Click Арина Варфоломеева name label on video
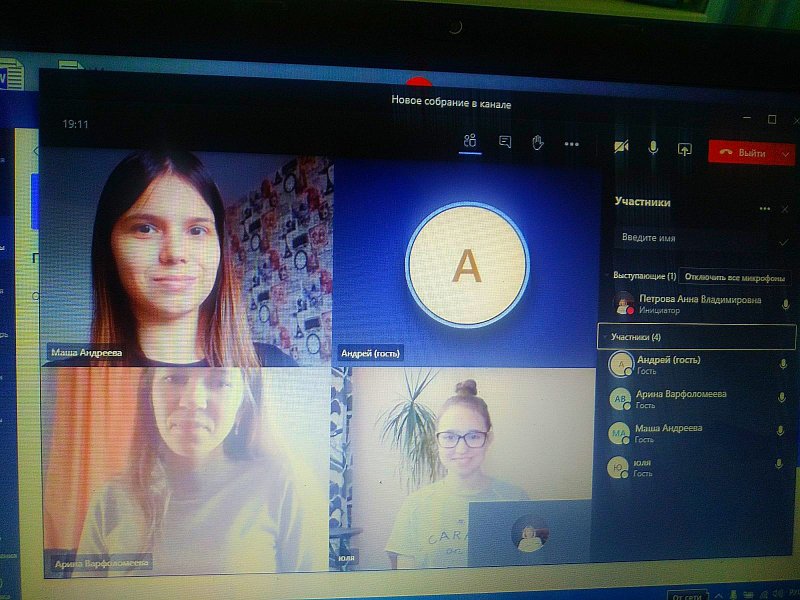 click(101, 563)
